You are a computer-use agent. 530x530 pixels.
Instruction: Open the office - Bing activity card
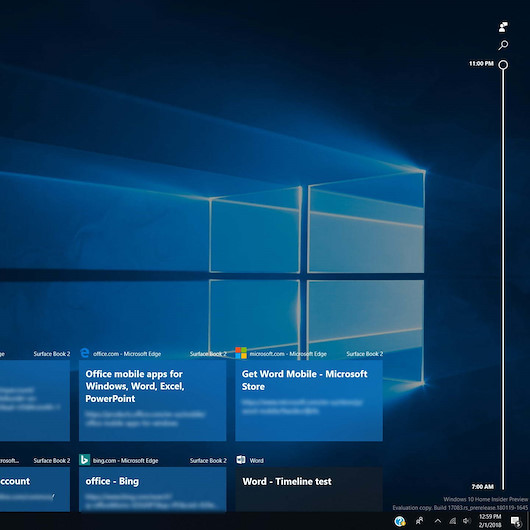(x=152, y=489)
